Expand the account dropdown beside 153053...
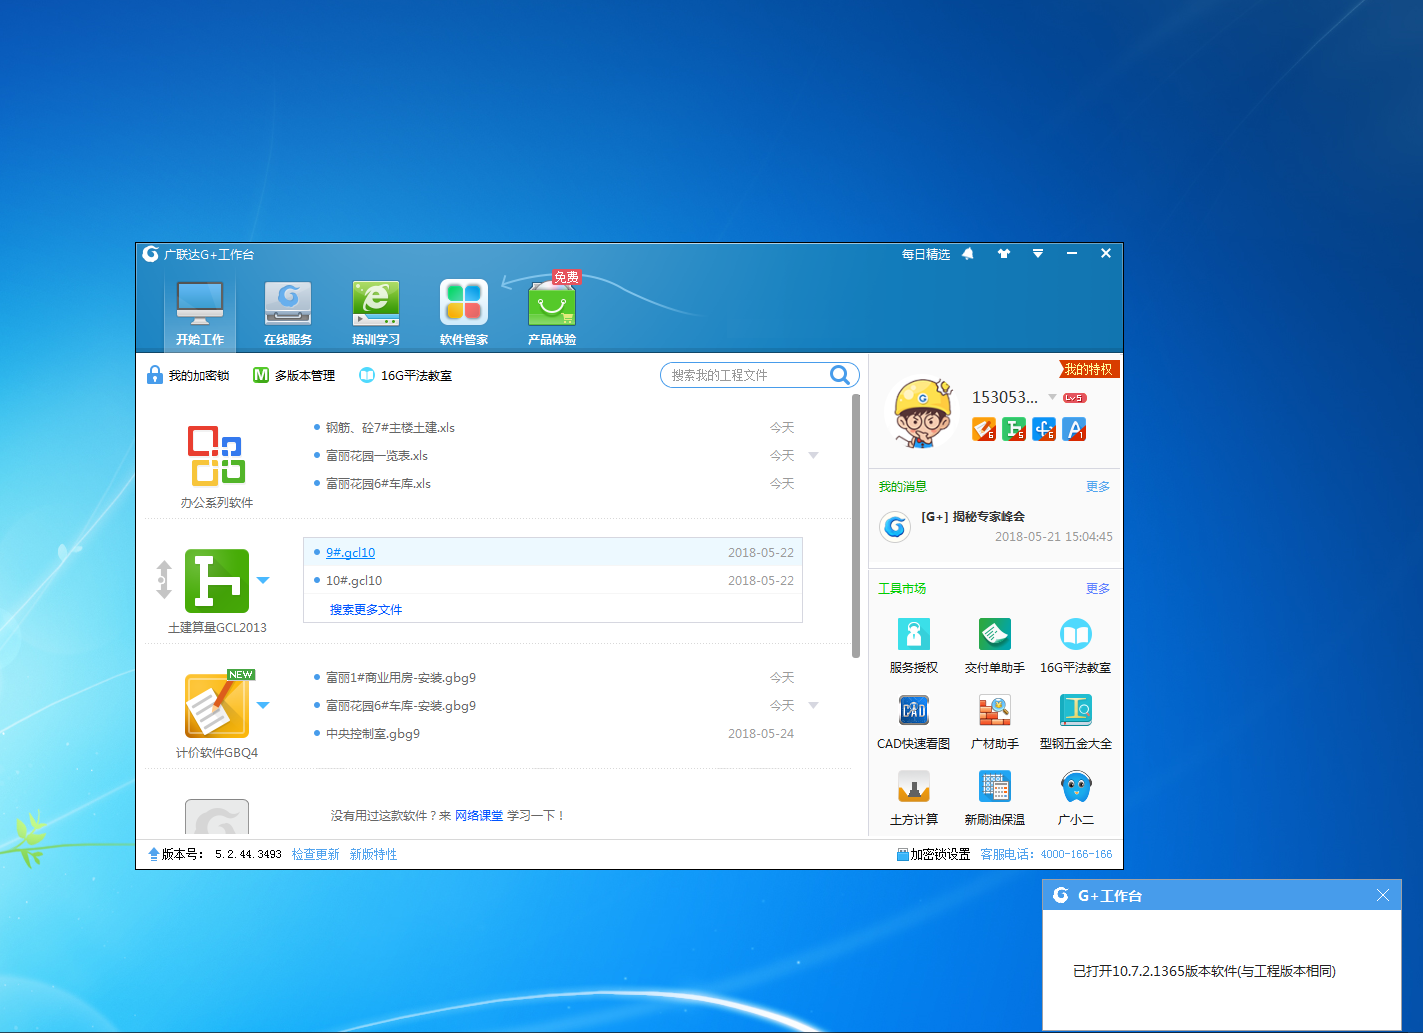 [1052, 397]
